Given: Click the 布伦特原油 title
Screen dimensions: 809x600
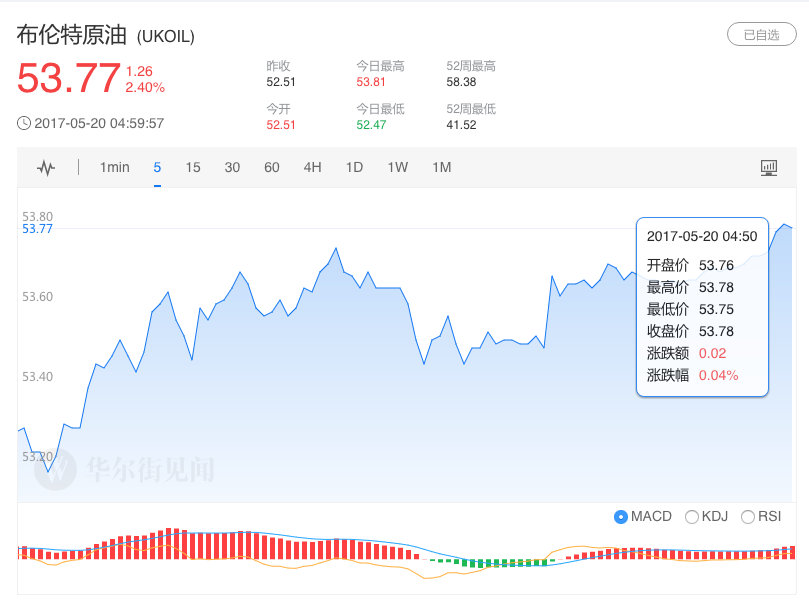Looking at the screenshot, I should [72, 35].
